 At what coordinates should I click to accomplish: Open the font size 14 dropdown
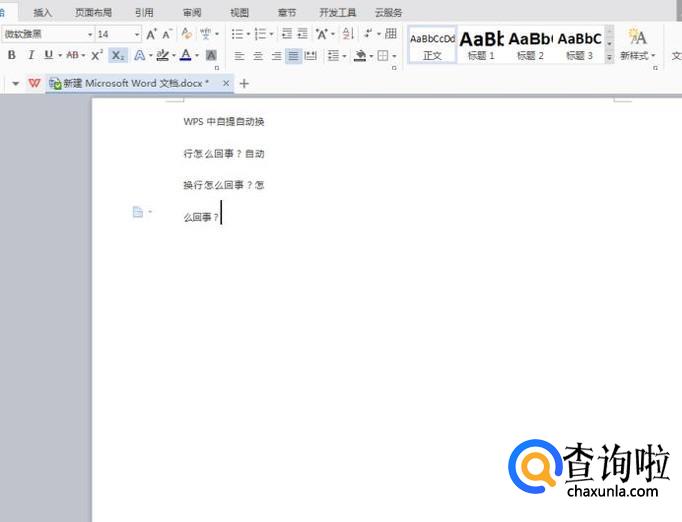tap(137, 34)
